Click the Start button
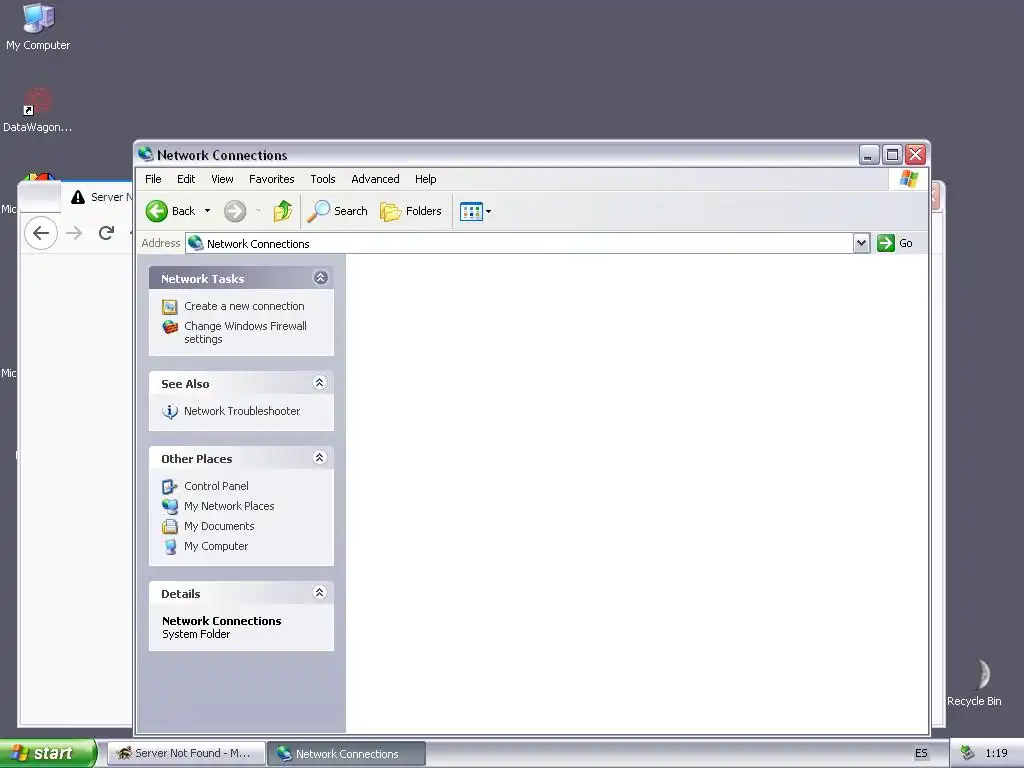The width and height of the screenshot is (1024, 768). tap(48, 753)
